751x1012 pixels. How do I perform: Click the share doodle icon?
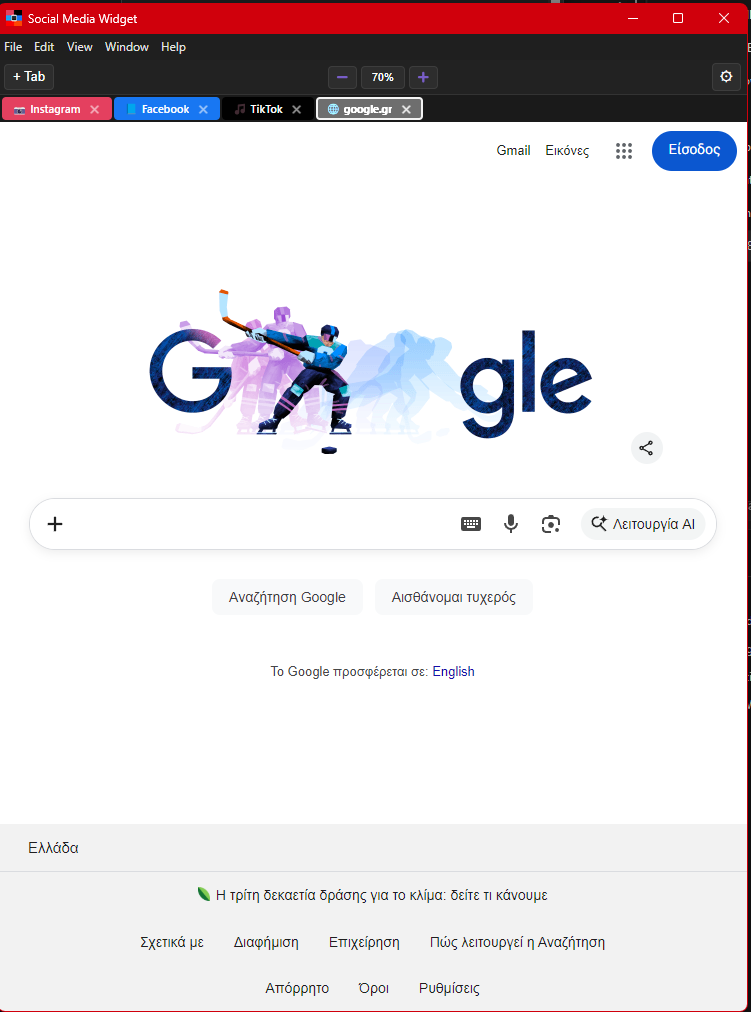(x=646, y=448)
